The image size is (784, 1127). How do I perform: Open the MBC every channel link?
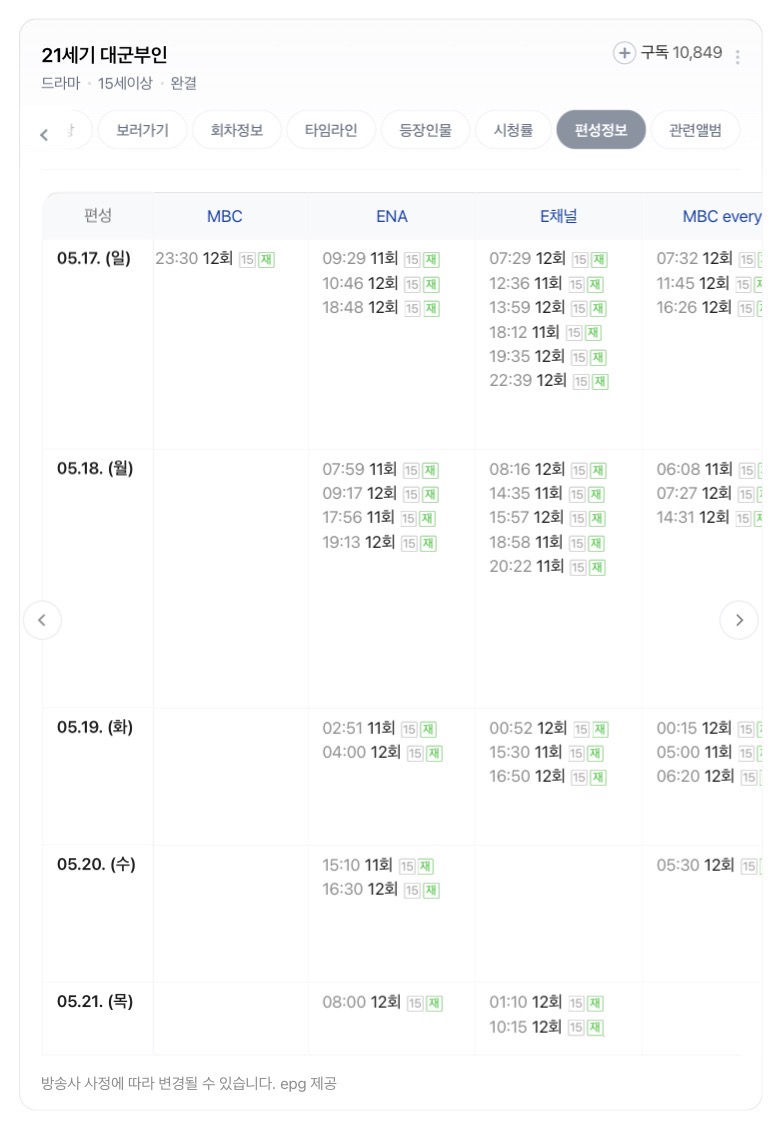[721, 216]
